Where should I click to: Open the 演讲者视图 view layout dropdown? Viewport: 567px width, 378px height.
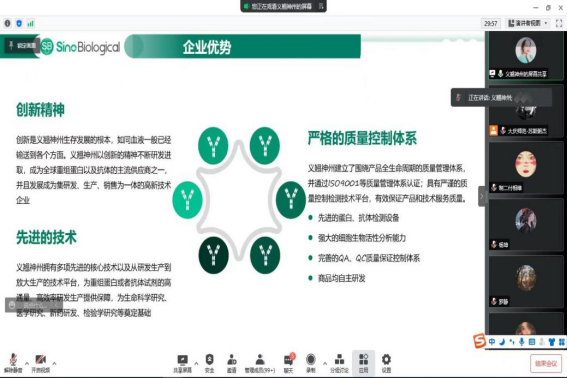(528, 24)
